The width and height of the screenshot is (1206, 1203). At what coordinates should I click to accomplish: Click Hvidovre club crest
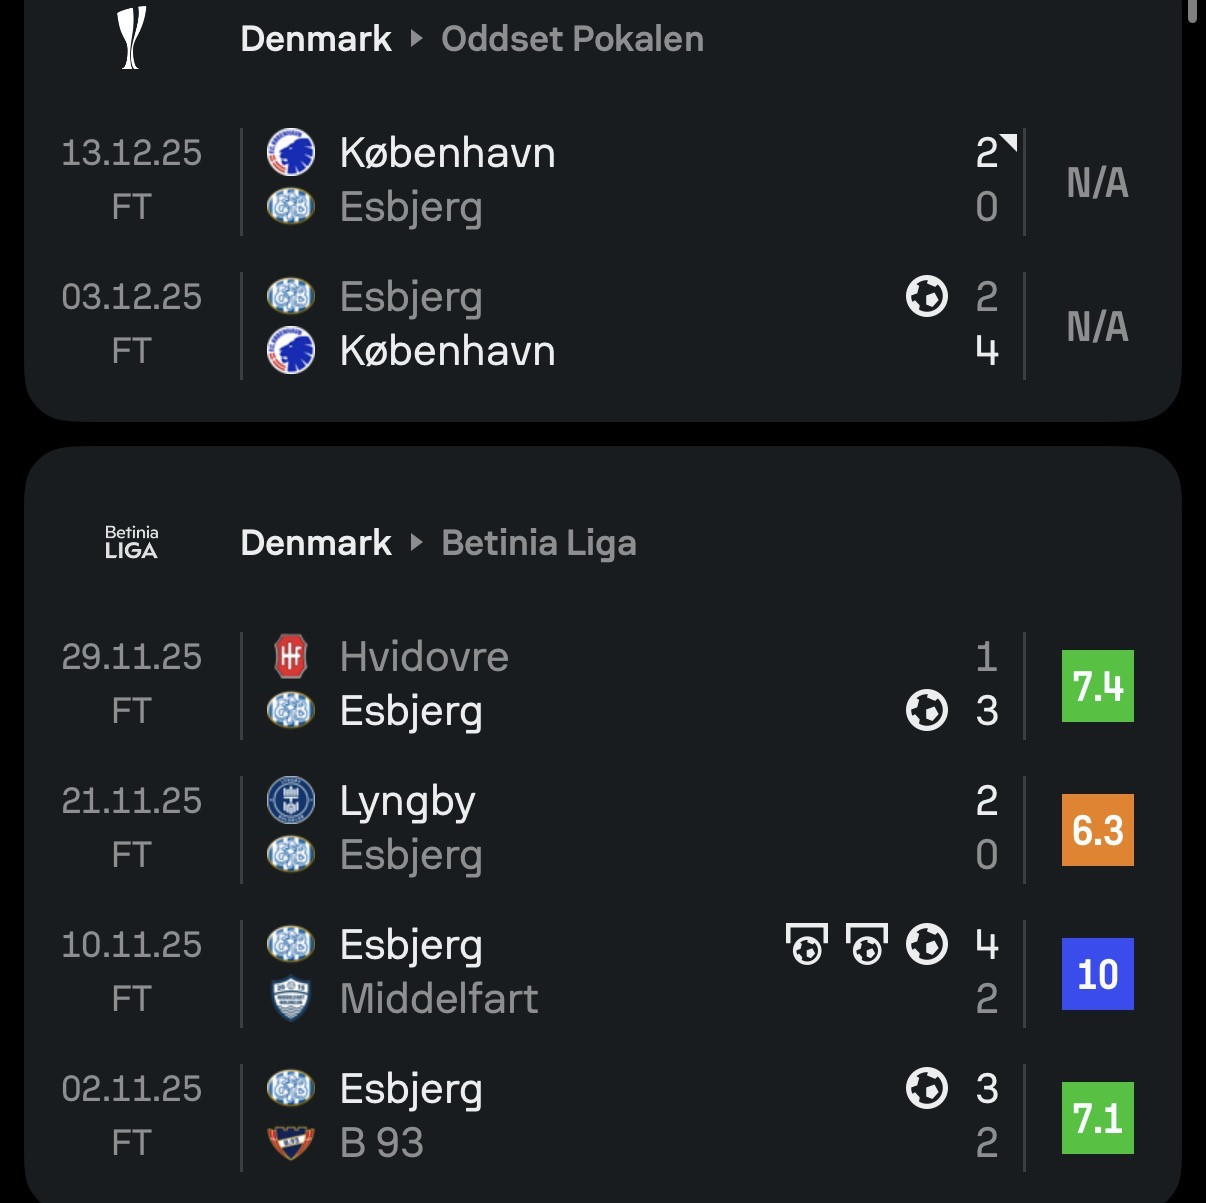[x=291, y=657]
